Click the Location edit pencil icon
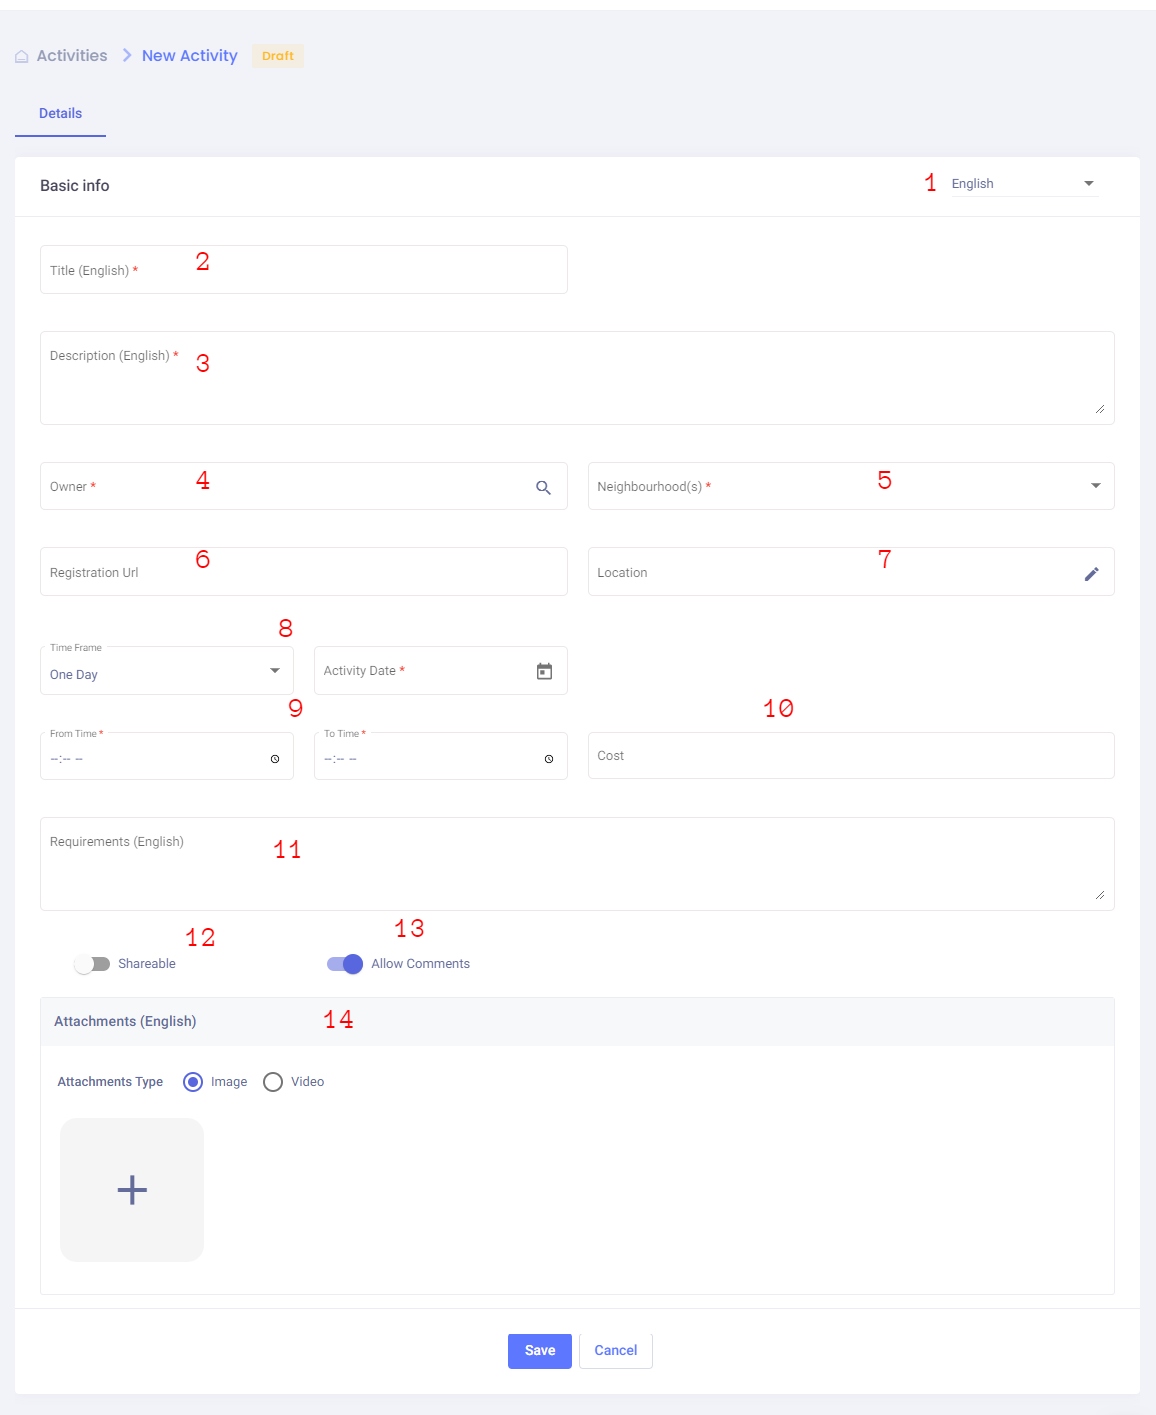The height and width of the screenshot is (1415, 1156). [x=1091, y=573]
